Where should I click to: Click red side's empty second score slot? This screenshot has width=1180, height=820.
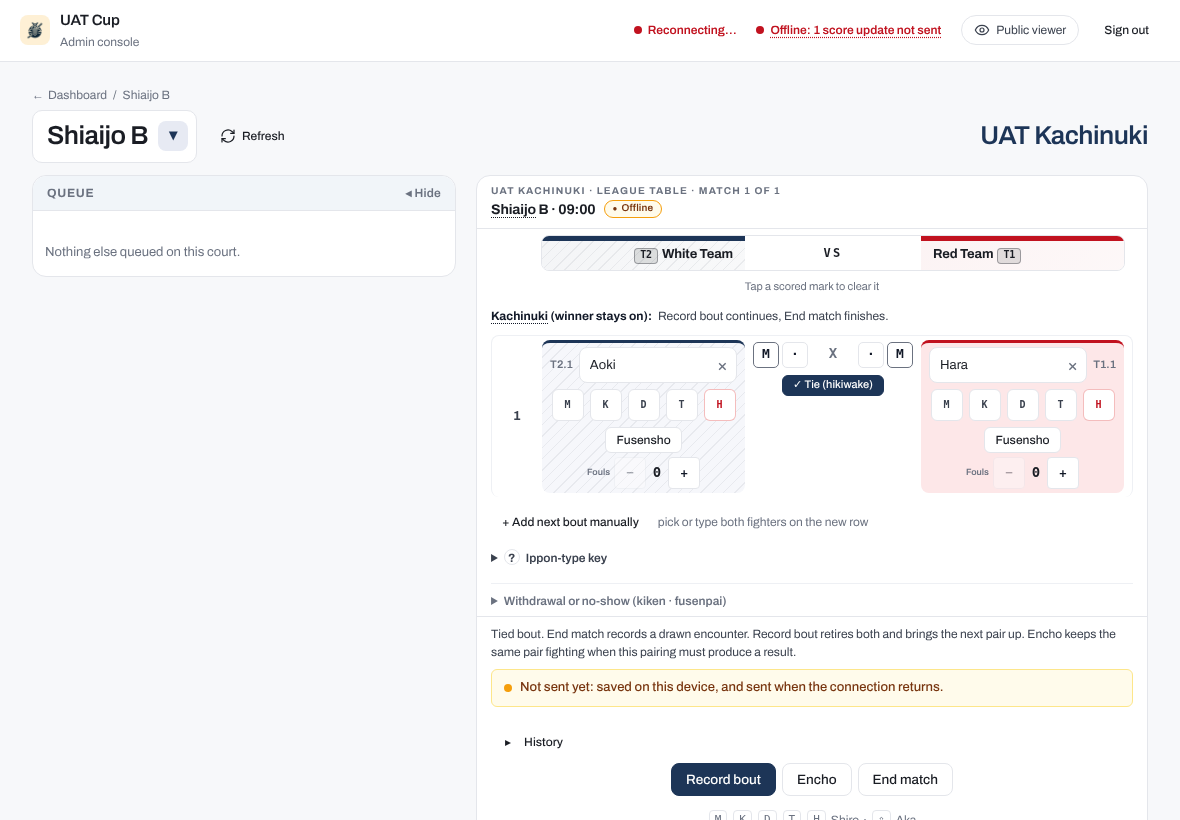[871, 354]
